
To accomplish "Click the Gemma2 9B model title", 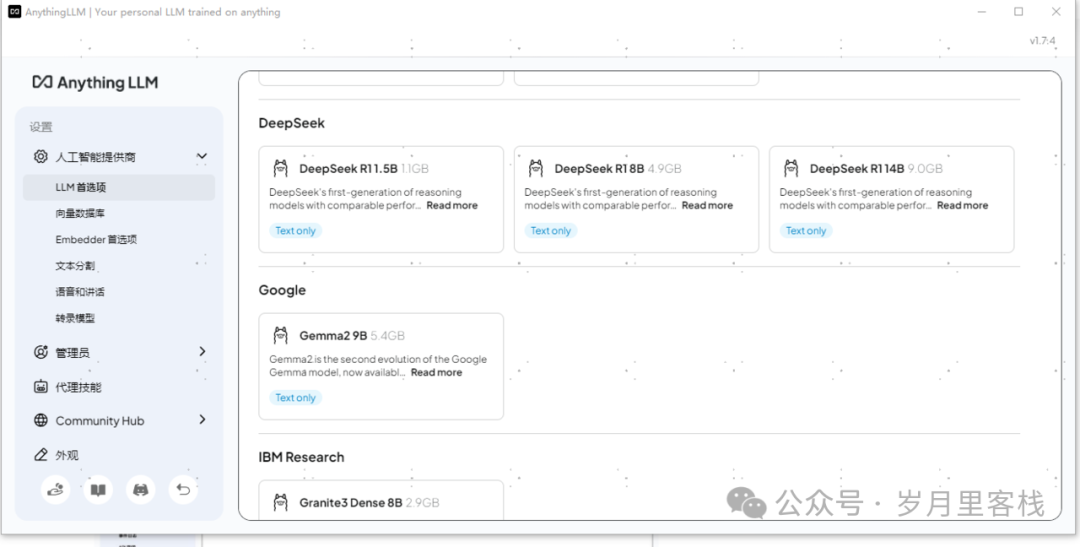I will click(333, 336).
